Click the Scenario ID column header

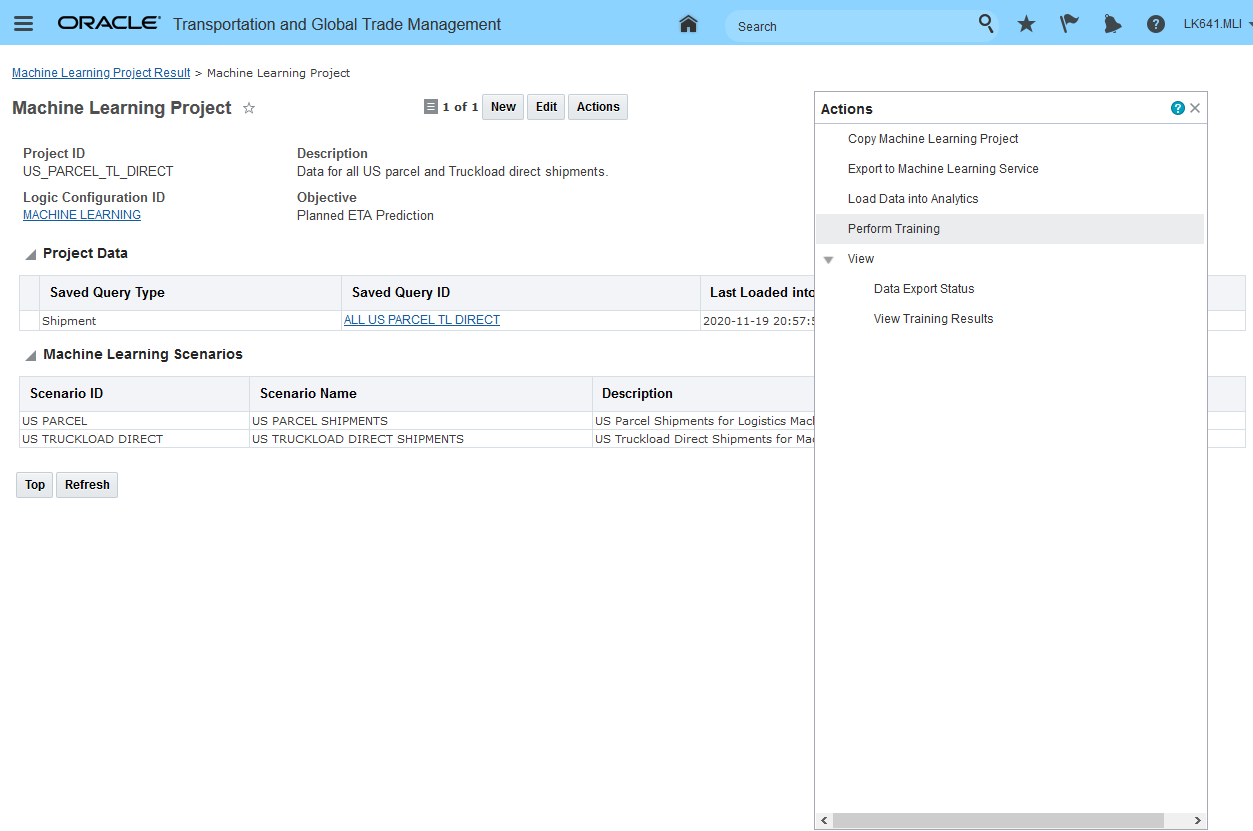point(134,394)
